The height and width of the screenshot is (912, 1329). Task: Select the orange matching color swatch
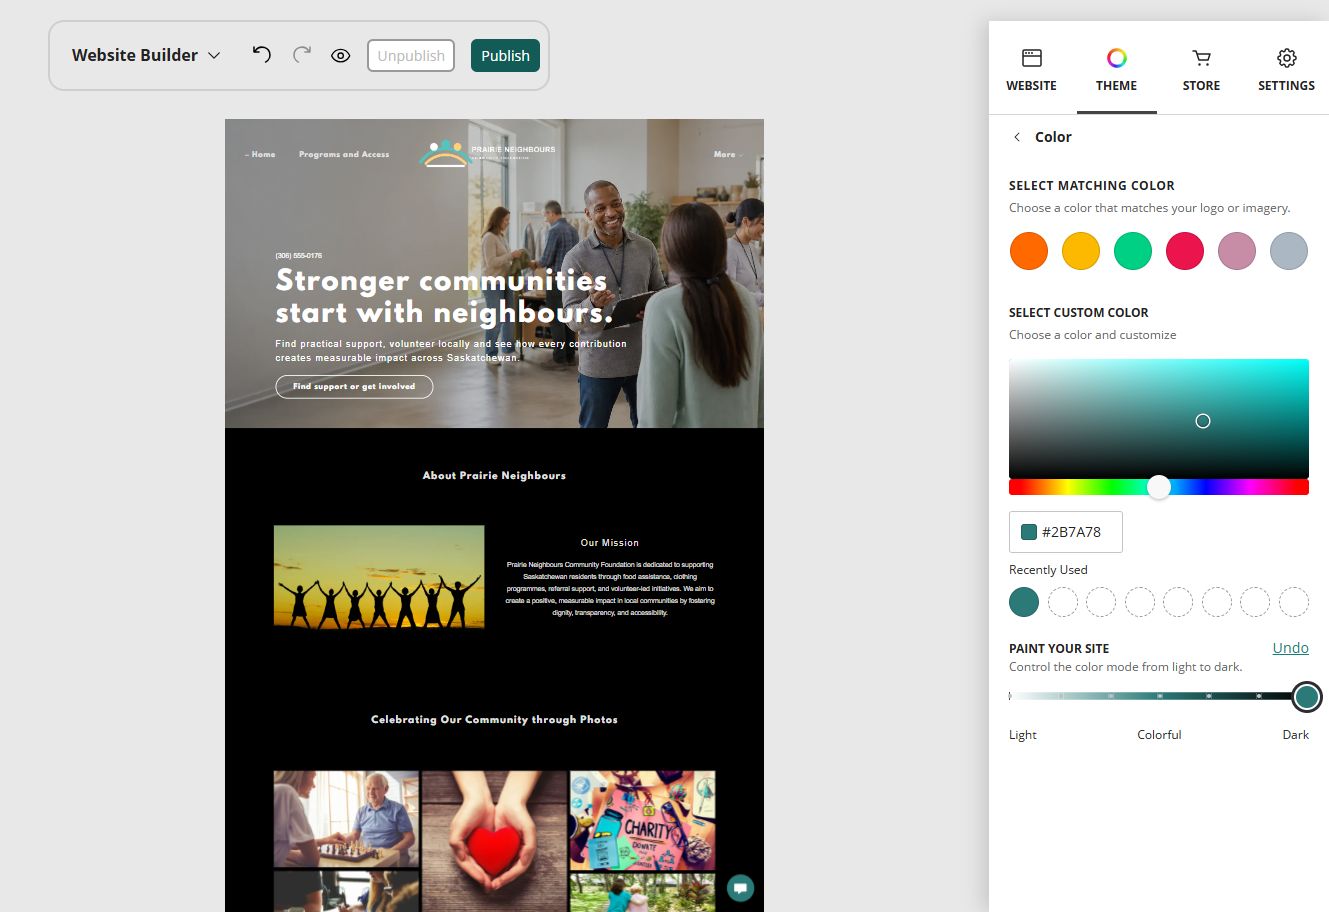coord(1029,251)
